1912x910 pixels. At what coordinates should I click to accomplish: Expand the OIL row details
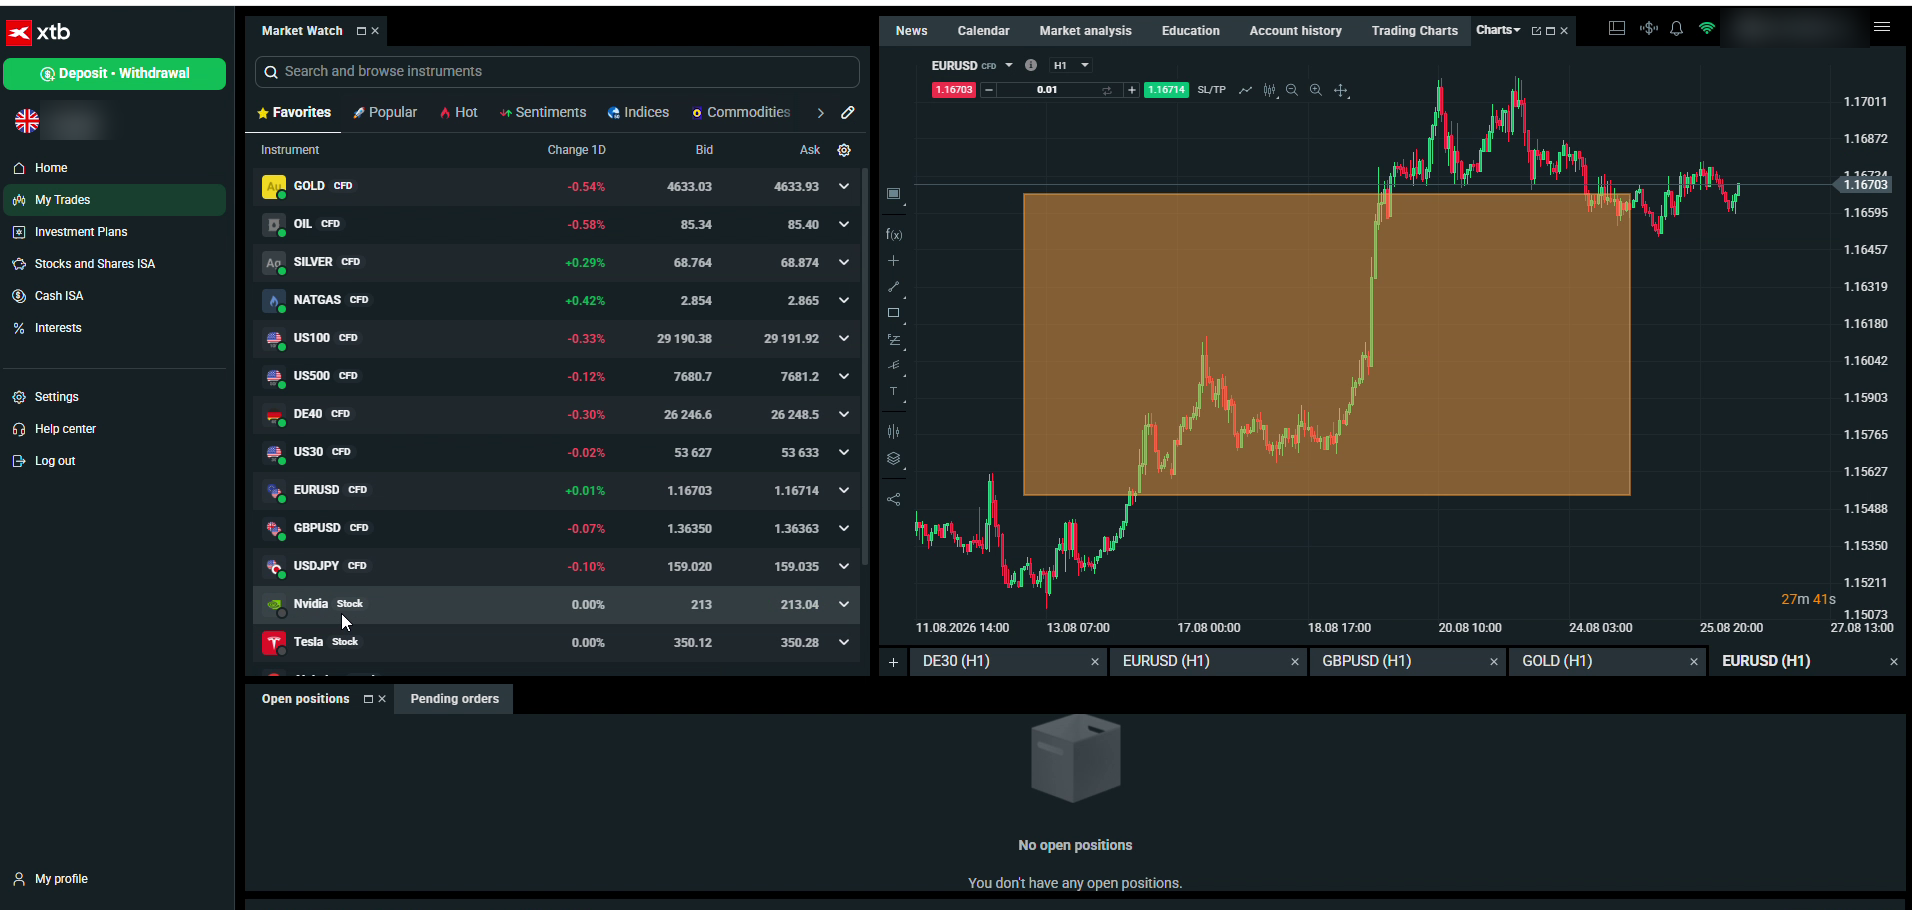pyautogui.click(x=844, y=224)
